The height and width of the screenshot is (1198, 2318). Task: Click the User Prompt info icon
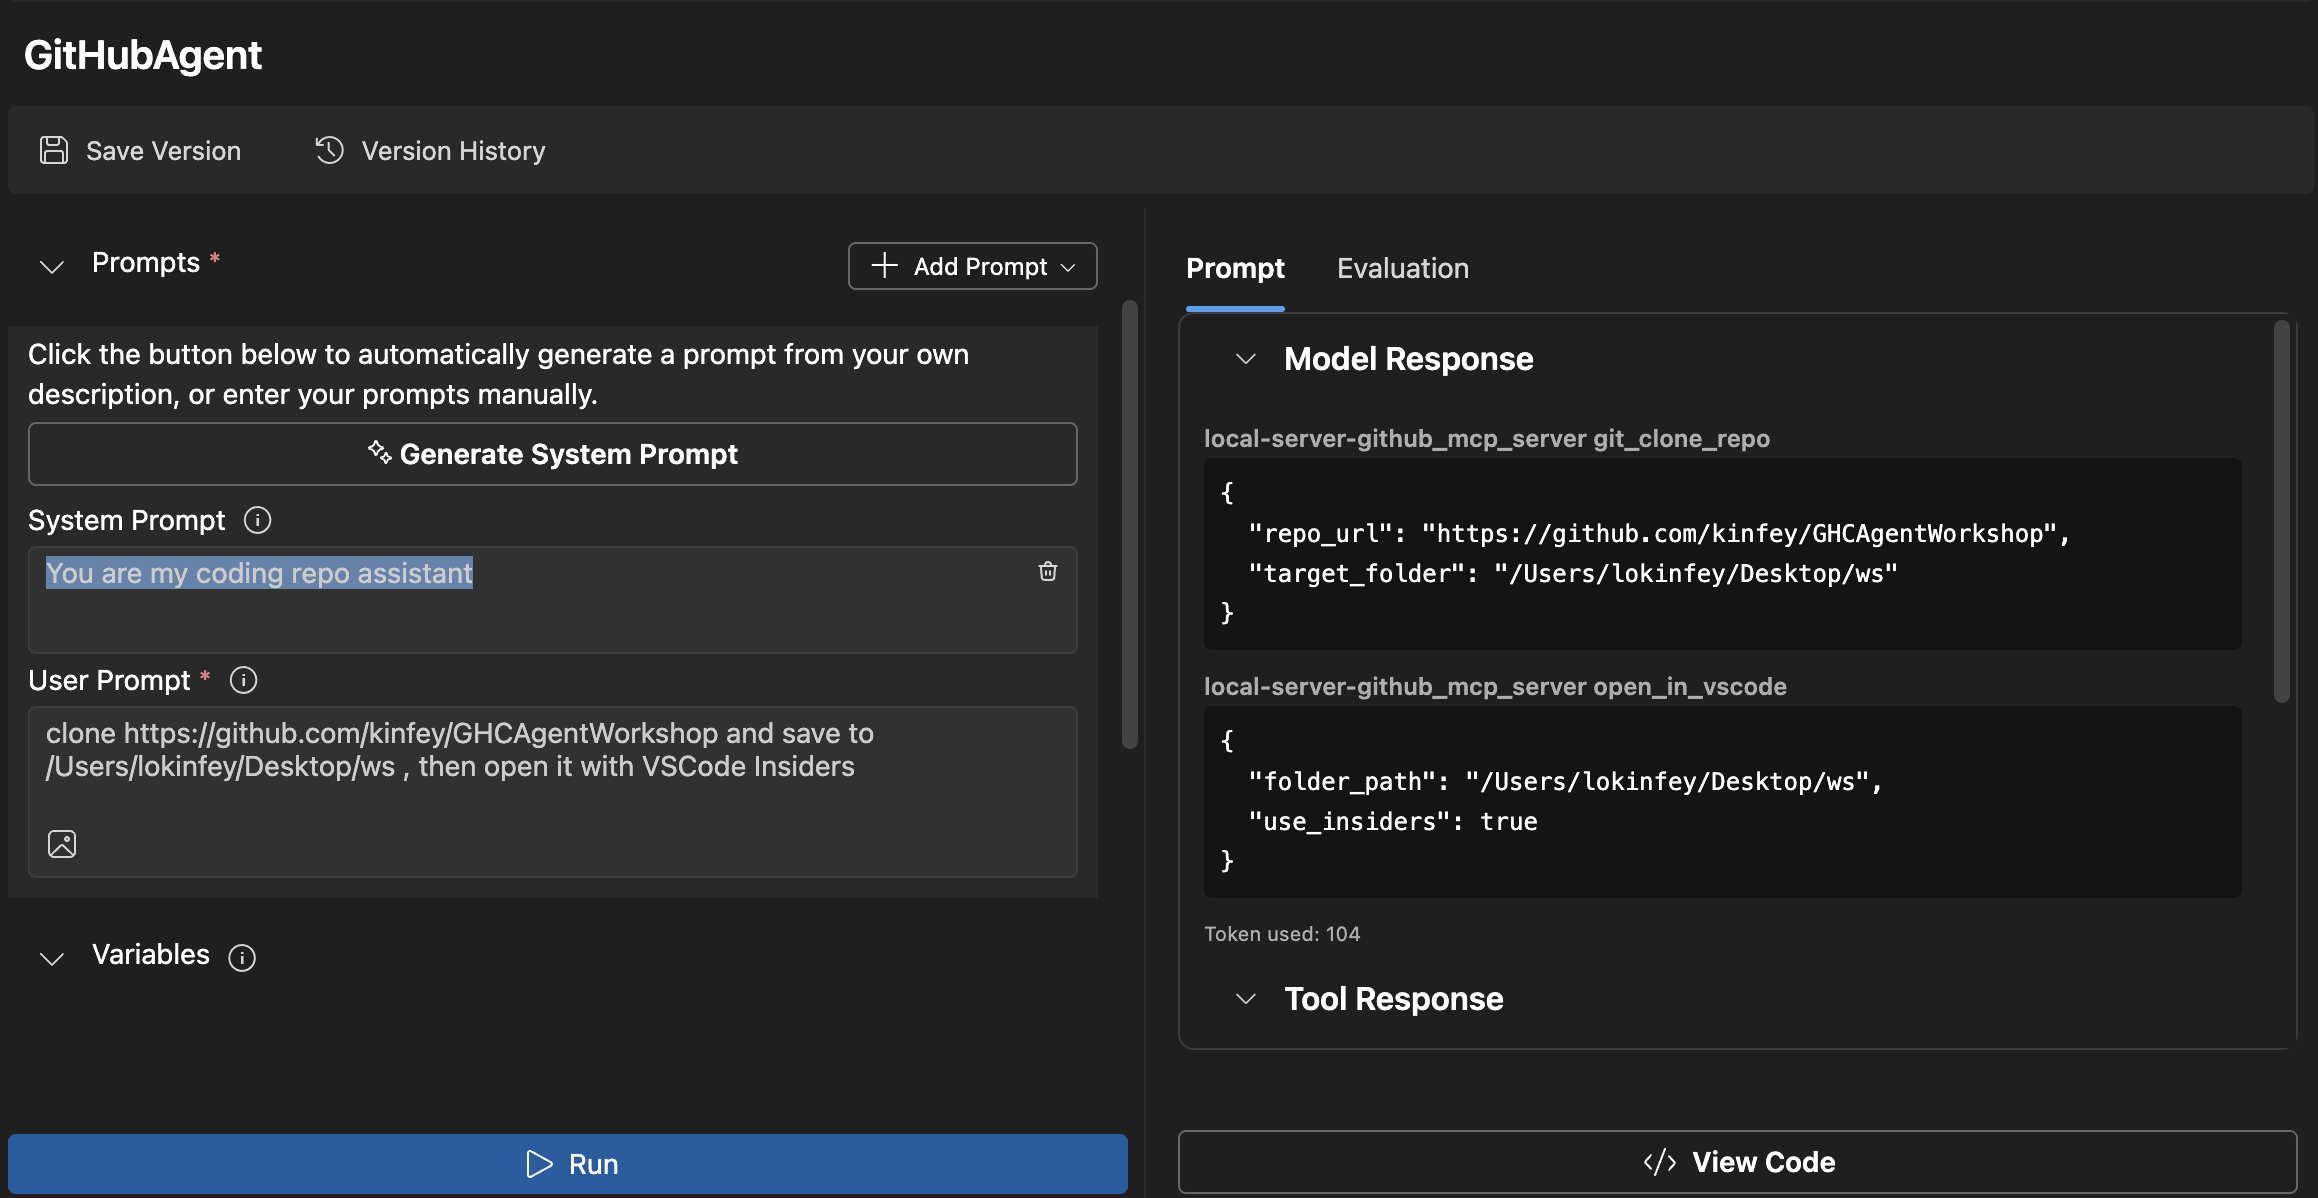[244, 680]
